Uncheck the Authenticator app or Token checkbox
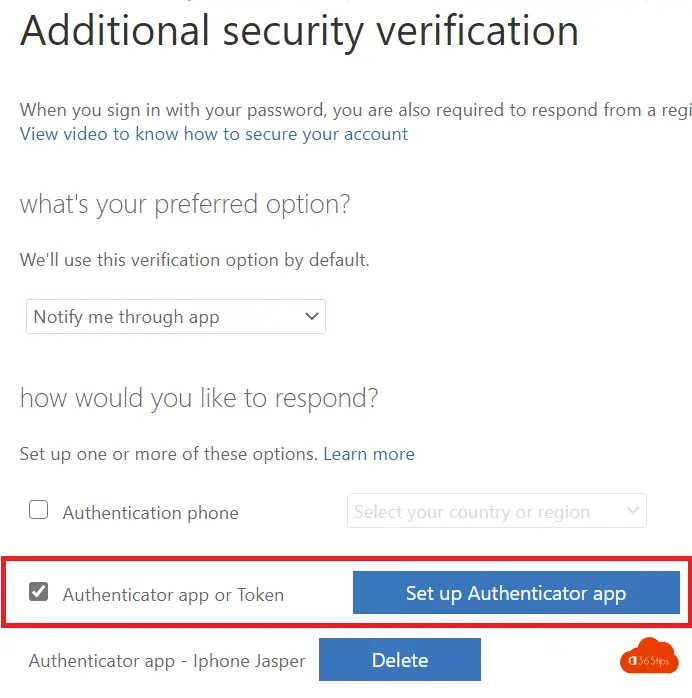Viewport: 692px width, 698px height. tap(38, 592)
